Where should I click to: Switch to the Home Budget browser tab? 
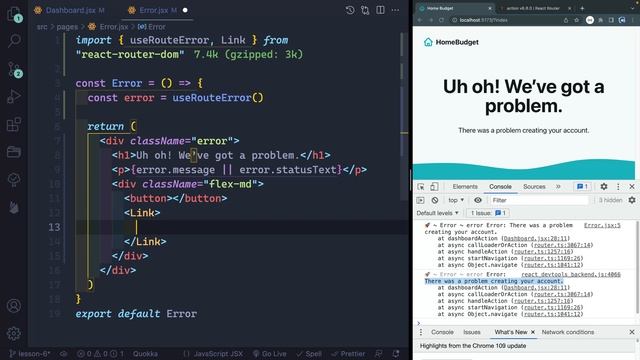tap(456, 8)
